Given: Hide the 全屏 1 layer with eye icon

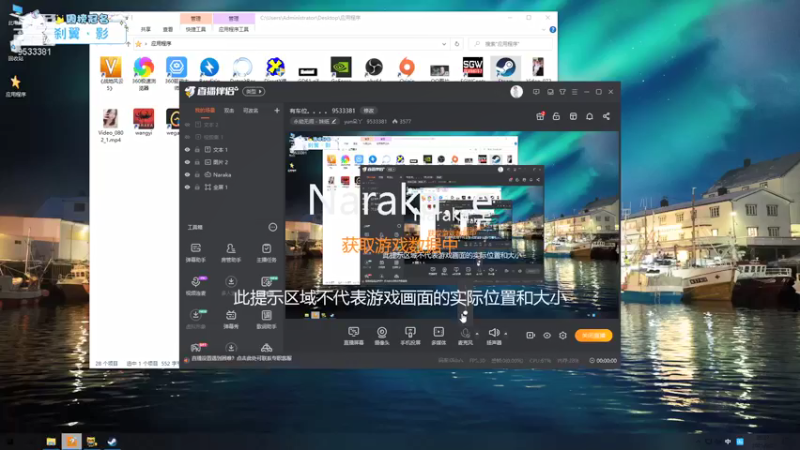Looking at the screenshot, I should tap(187, 187).
